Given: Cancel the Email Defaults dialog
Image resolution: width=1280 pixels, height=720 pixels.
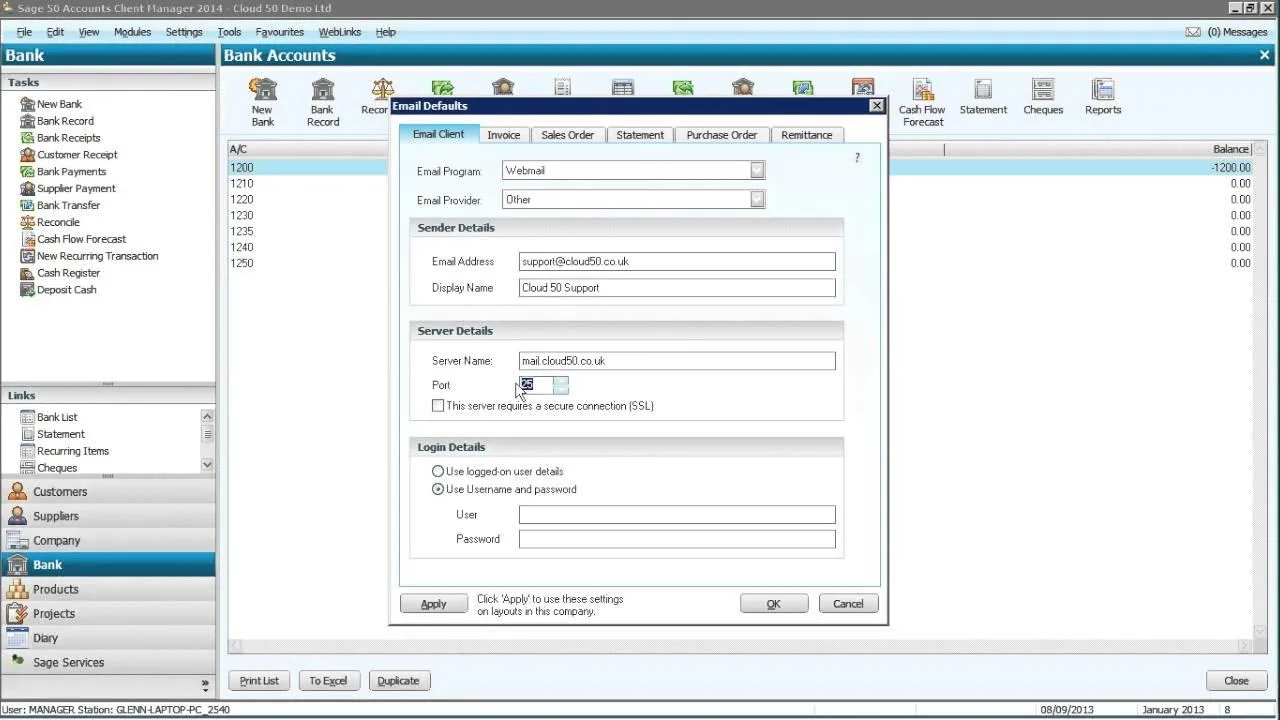Looking at the screenshot, I should click(848, 604).
